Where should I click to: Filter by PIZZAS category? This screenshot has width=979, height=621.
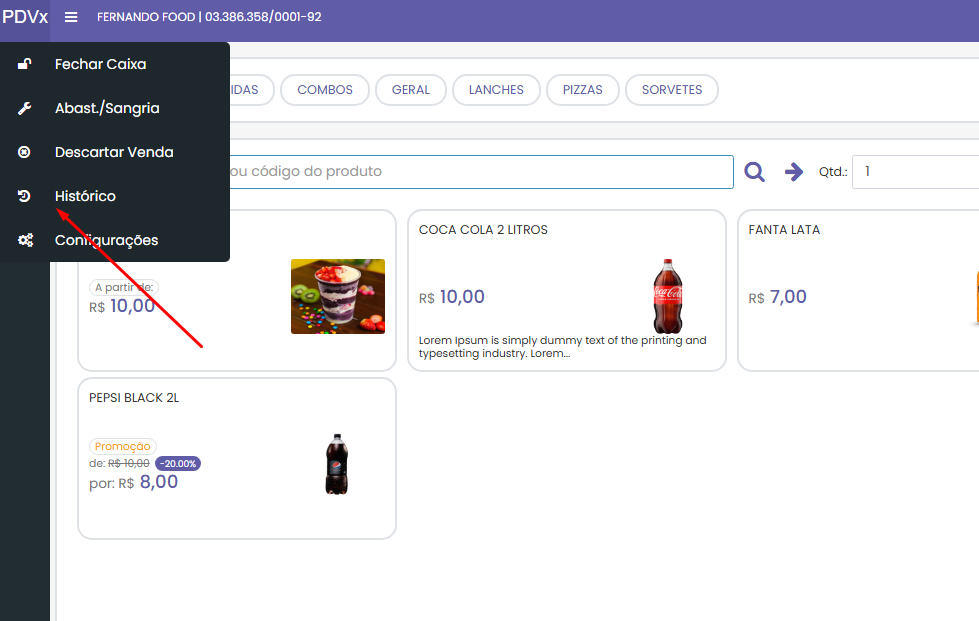(x=582, y=90)
